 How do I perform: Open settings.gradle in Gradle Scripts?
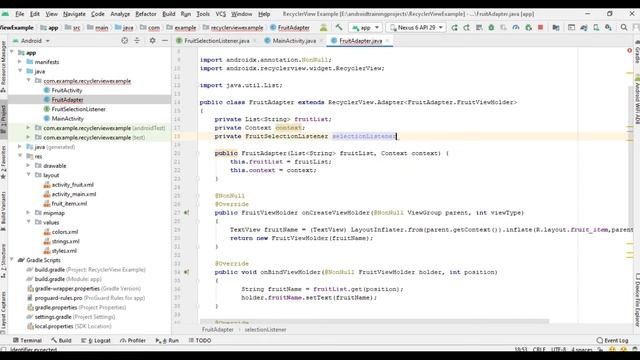(75, 317)
